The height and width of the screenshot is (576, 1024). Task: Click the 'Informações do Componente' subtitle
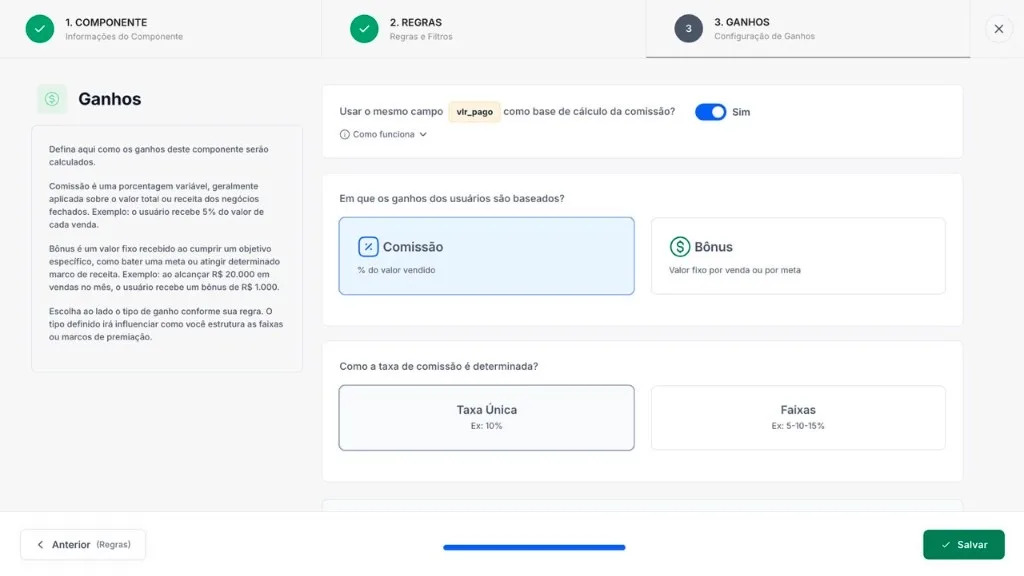point(124,37)
